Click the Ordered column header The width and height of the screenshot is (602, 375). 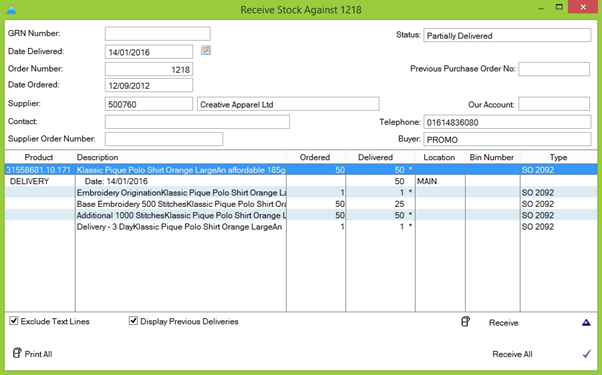[316, 157]
